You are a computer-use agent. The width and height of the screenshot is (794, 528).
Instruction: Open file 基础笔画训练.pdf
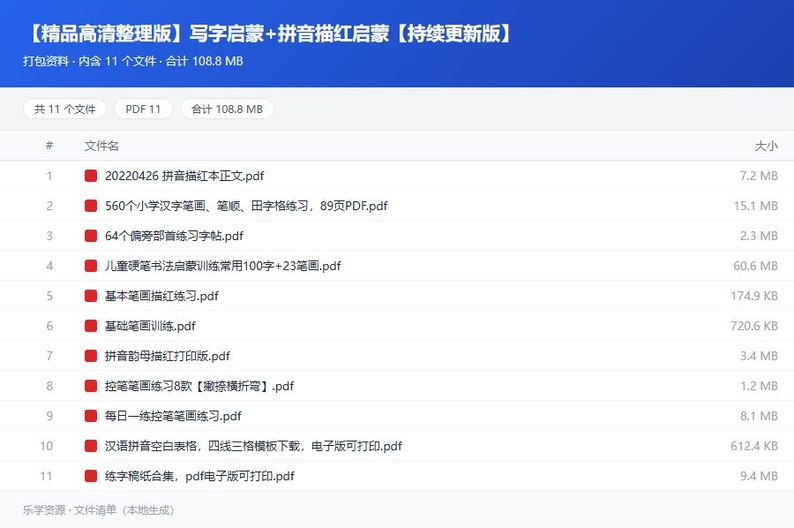(150, 326)
